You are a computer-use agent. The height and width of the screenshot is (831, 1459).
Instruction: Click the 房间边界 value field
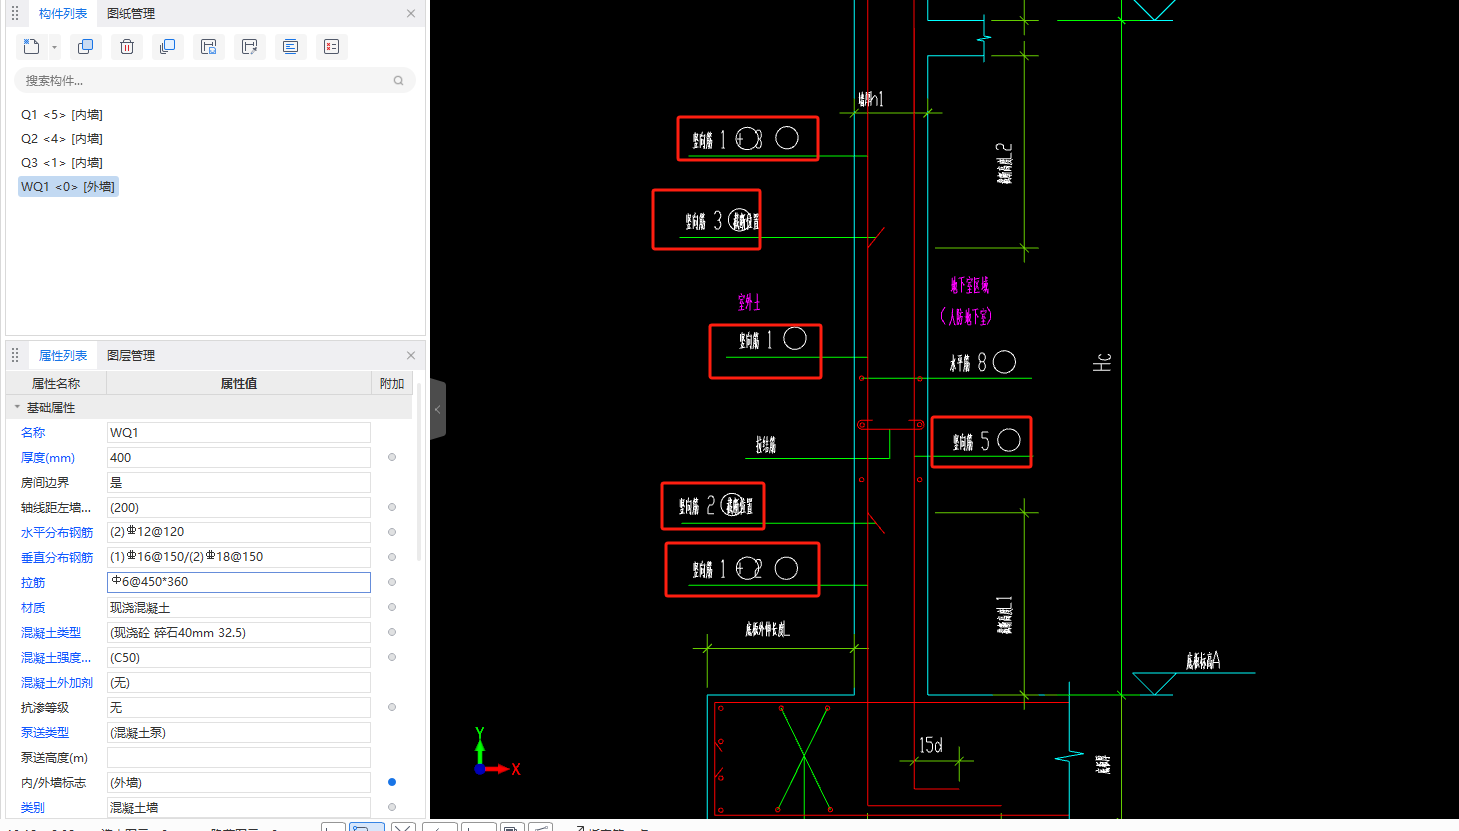pyautogui.click(x=239, y=482)
